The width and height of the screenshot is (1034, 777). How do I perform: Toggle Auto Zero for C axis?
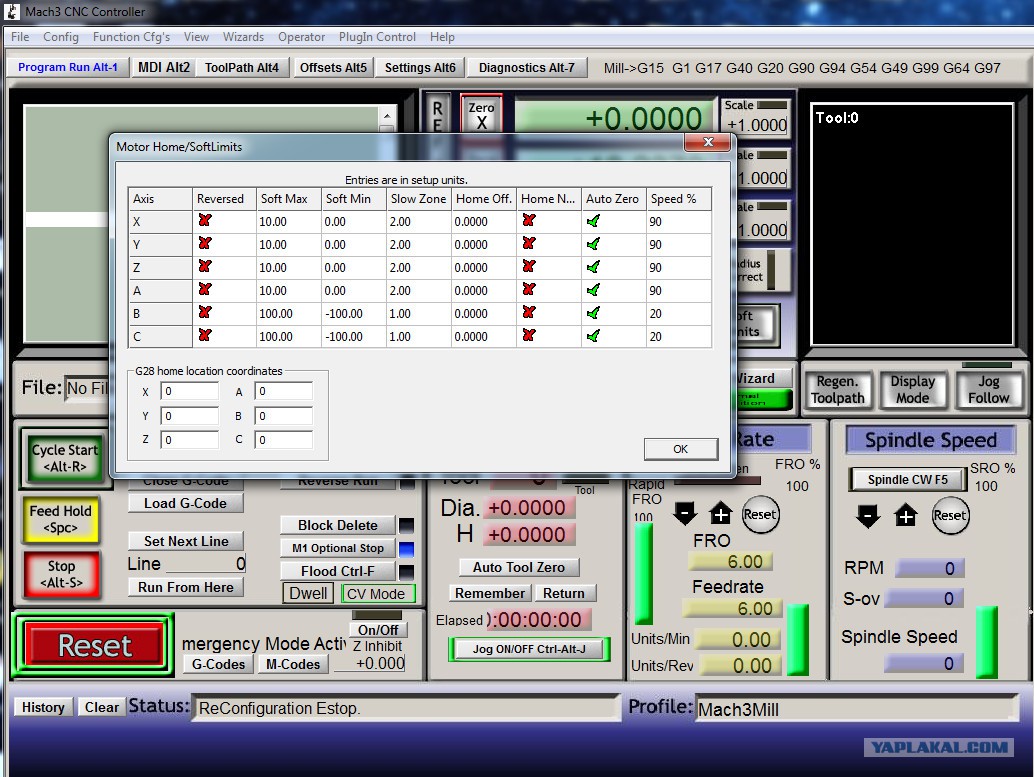click(x=593, y=336)
